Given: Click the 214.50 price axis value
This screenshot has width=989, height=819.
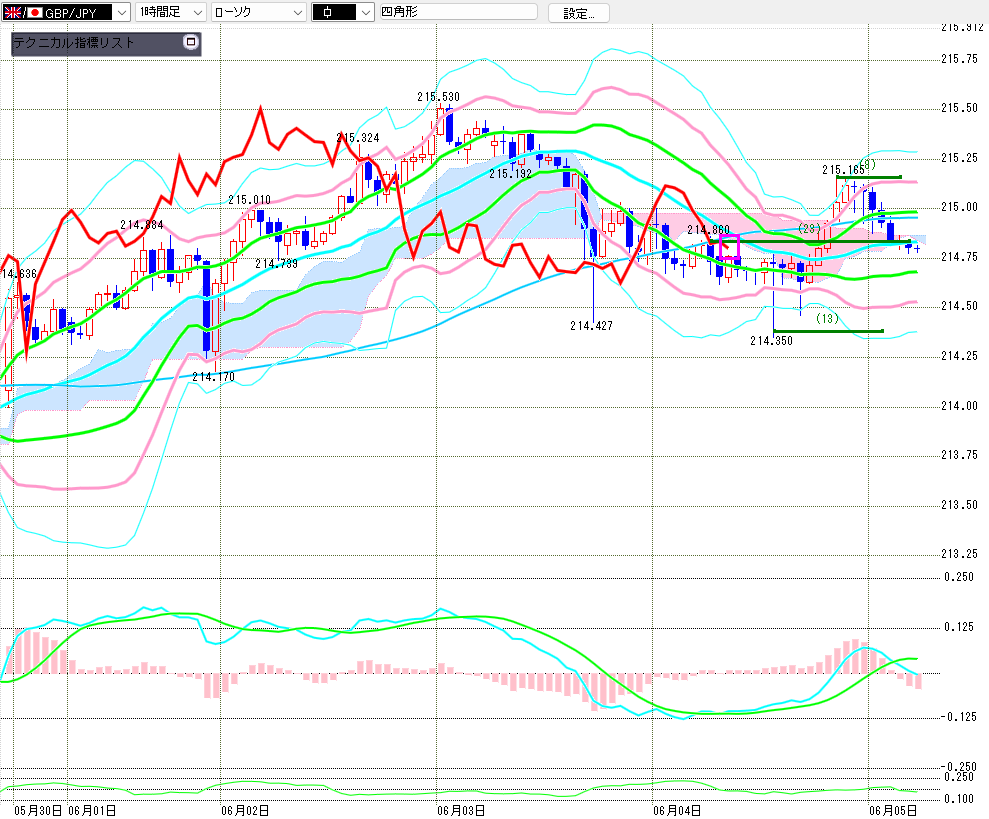Looking at the screenshot, I should 959,306.
